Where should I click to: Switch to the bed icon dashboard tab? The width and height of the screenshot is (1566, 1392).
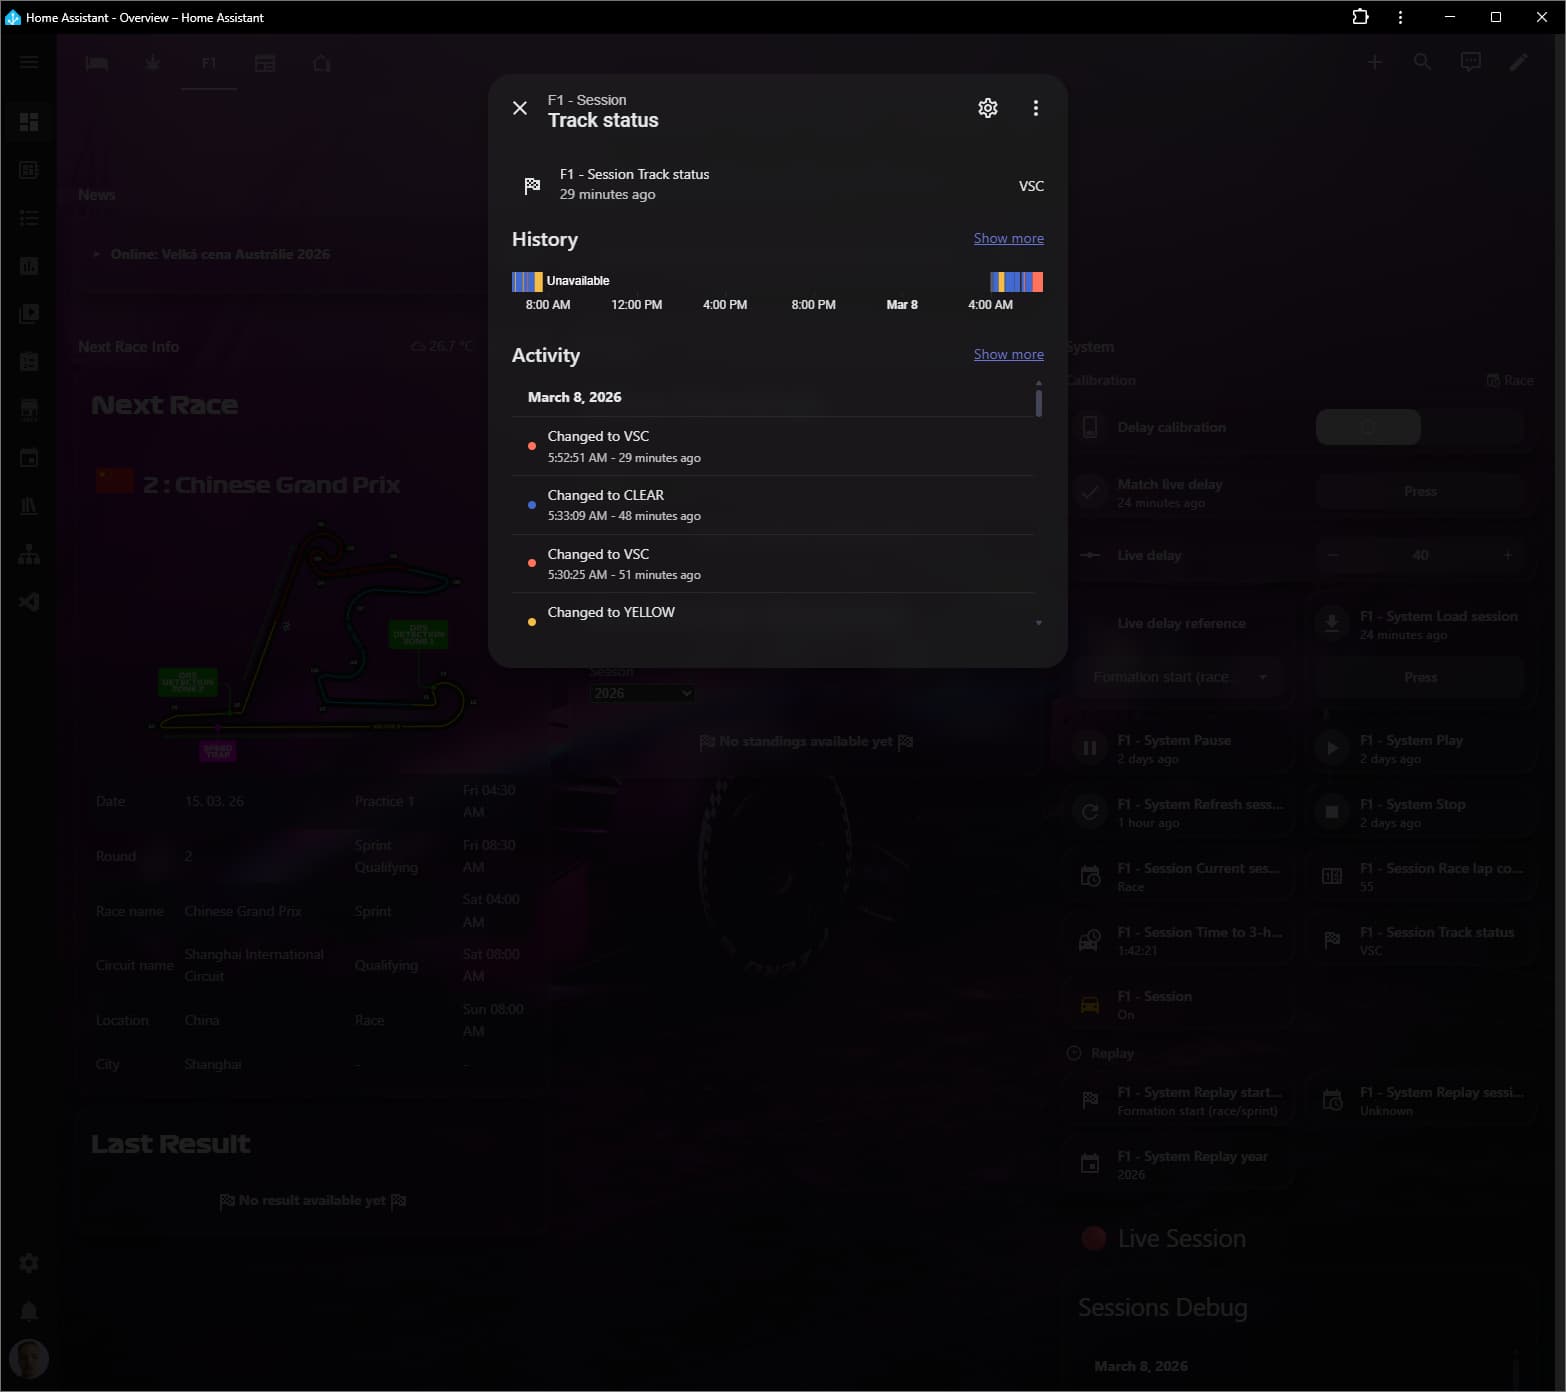(x=97, y=63)
